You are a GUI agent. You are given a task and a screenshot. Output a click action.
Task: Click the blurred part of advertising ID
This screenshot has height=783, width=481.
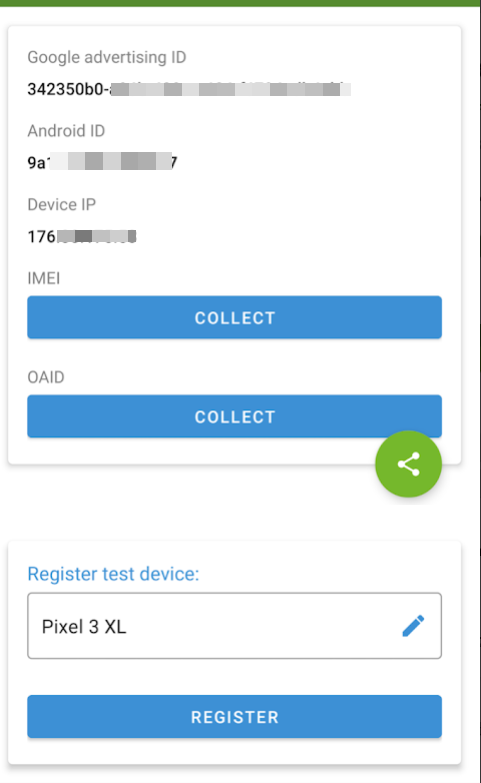(x=230, y=89)
